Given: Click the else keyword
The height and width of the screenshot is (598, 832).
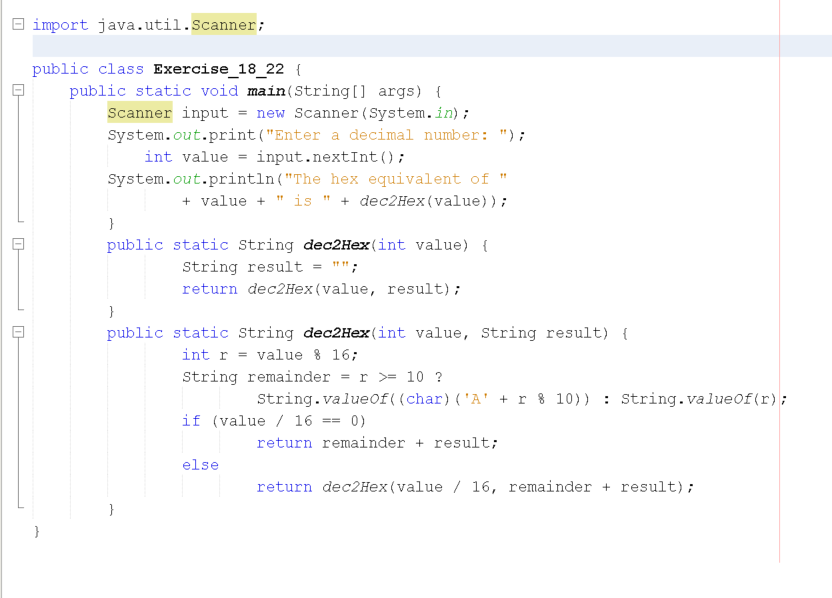Looking at the screenshot, I should (x=199, y=464).
